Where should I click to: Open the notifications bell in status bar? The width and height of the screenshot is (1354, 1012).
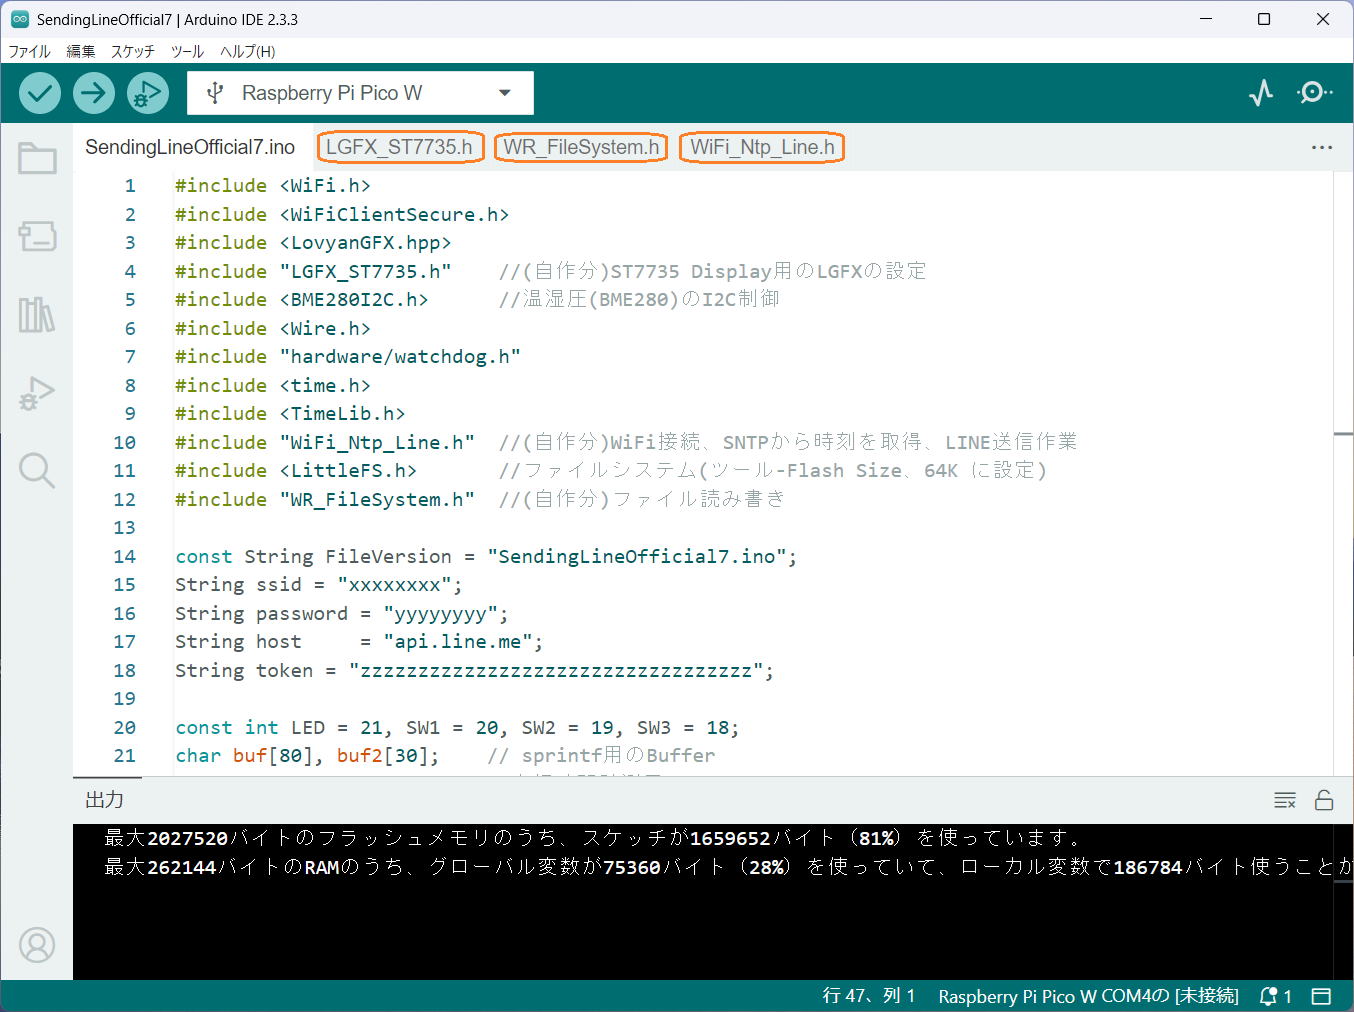(x=1275, y=996)
